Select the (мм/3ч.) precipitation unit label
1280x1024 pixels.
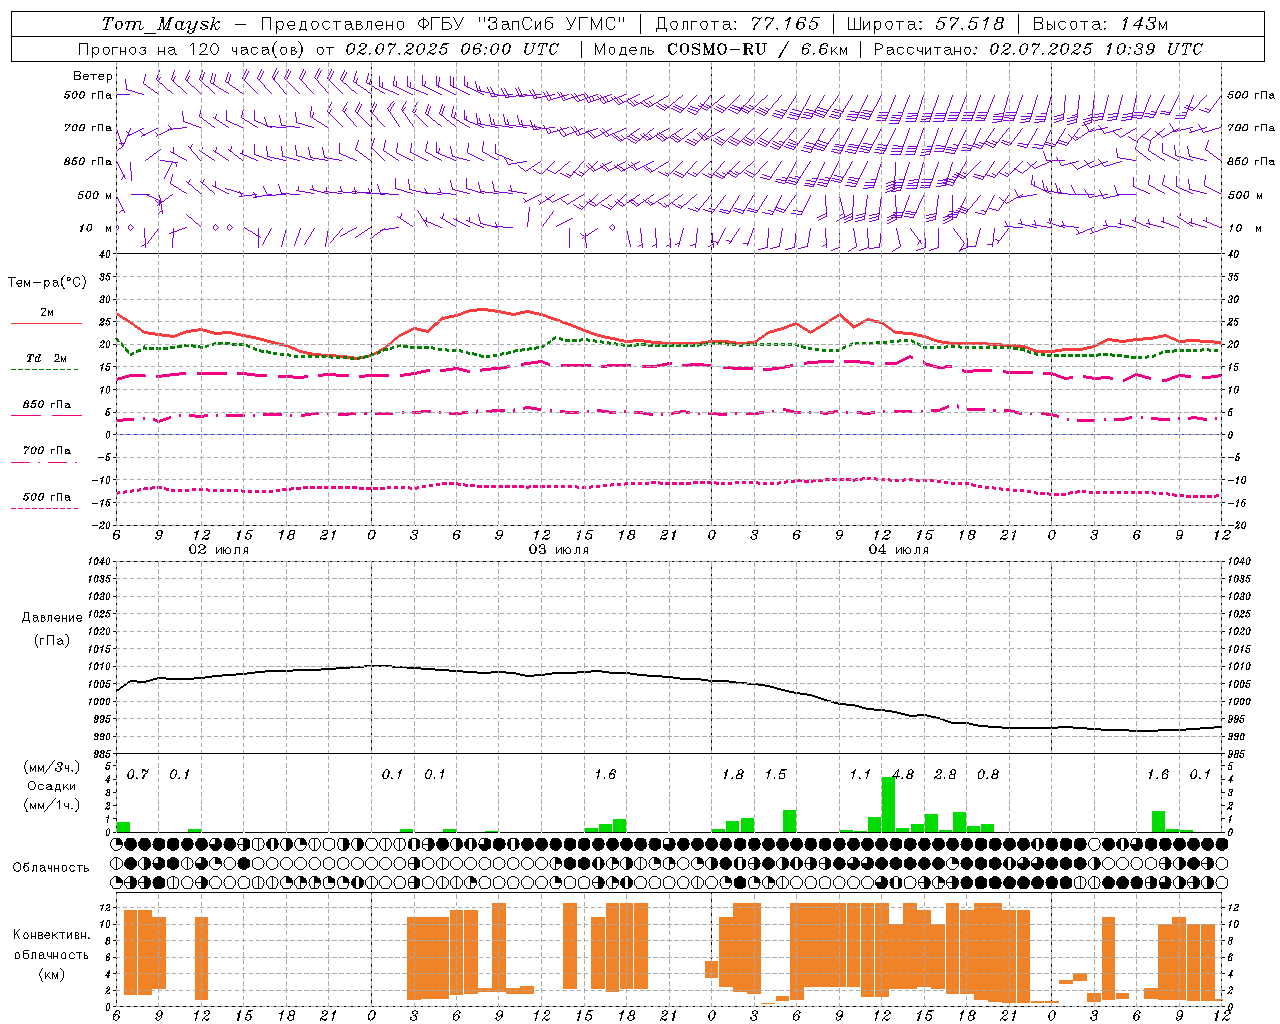(52, 767)
